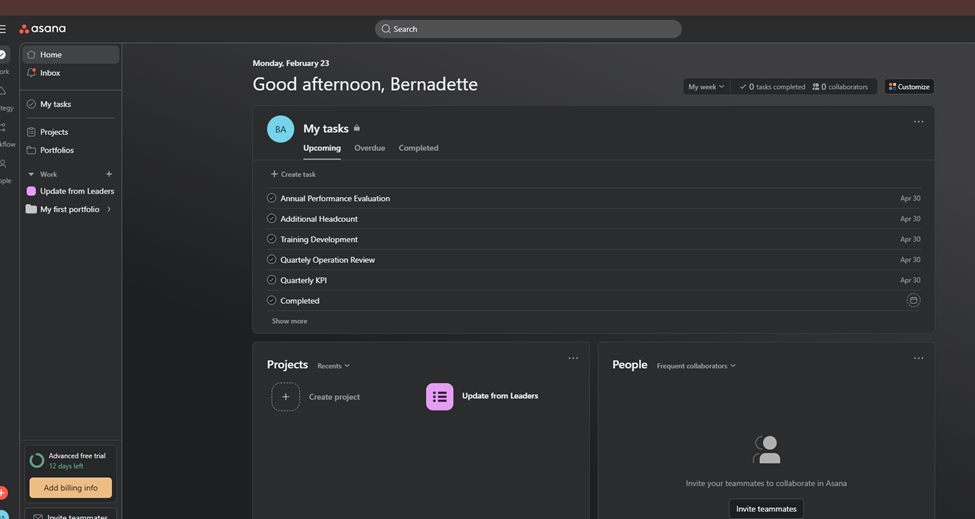The height and width of the screenshot is (519, 975).
Task: Switch to the Overdue tab
Action: pyautogui.click(x=369, y=148)
